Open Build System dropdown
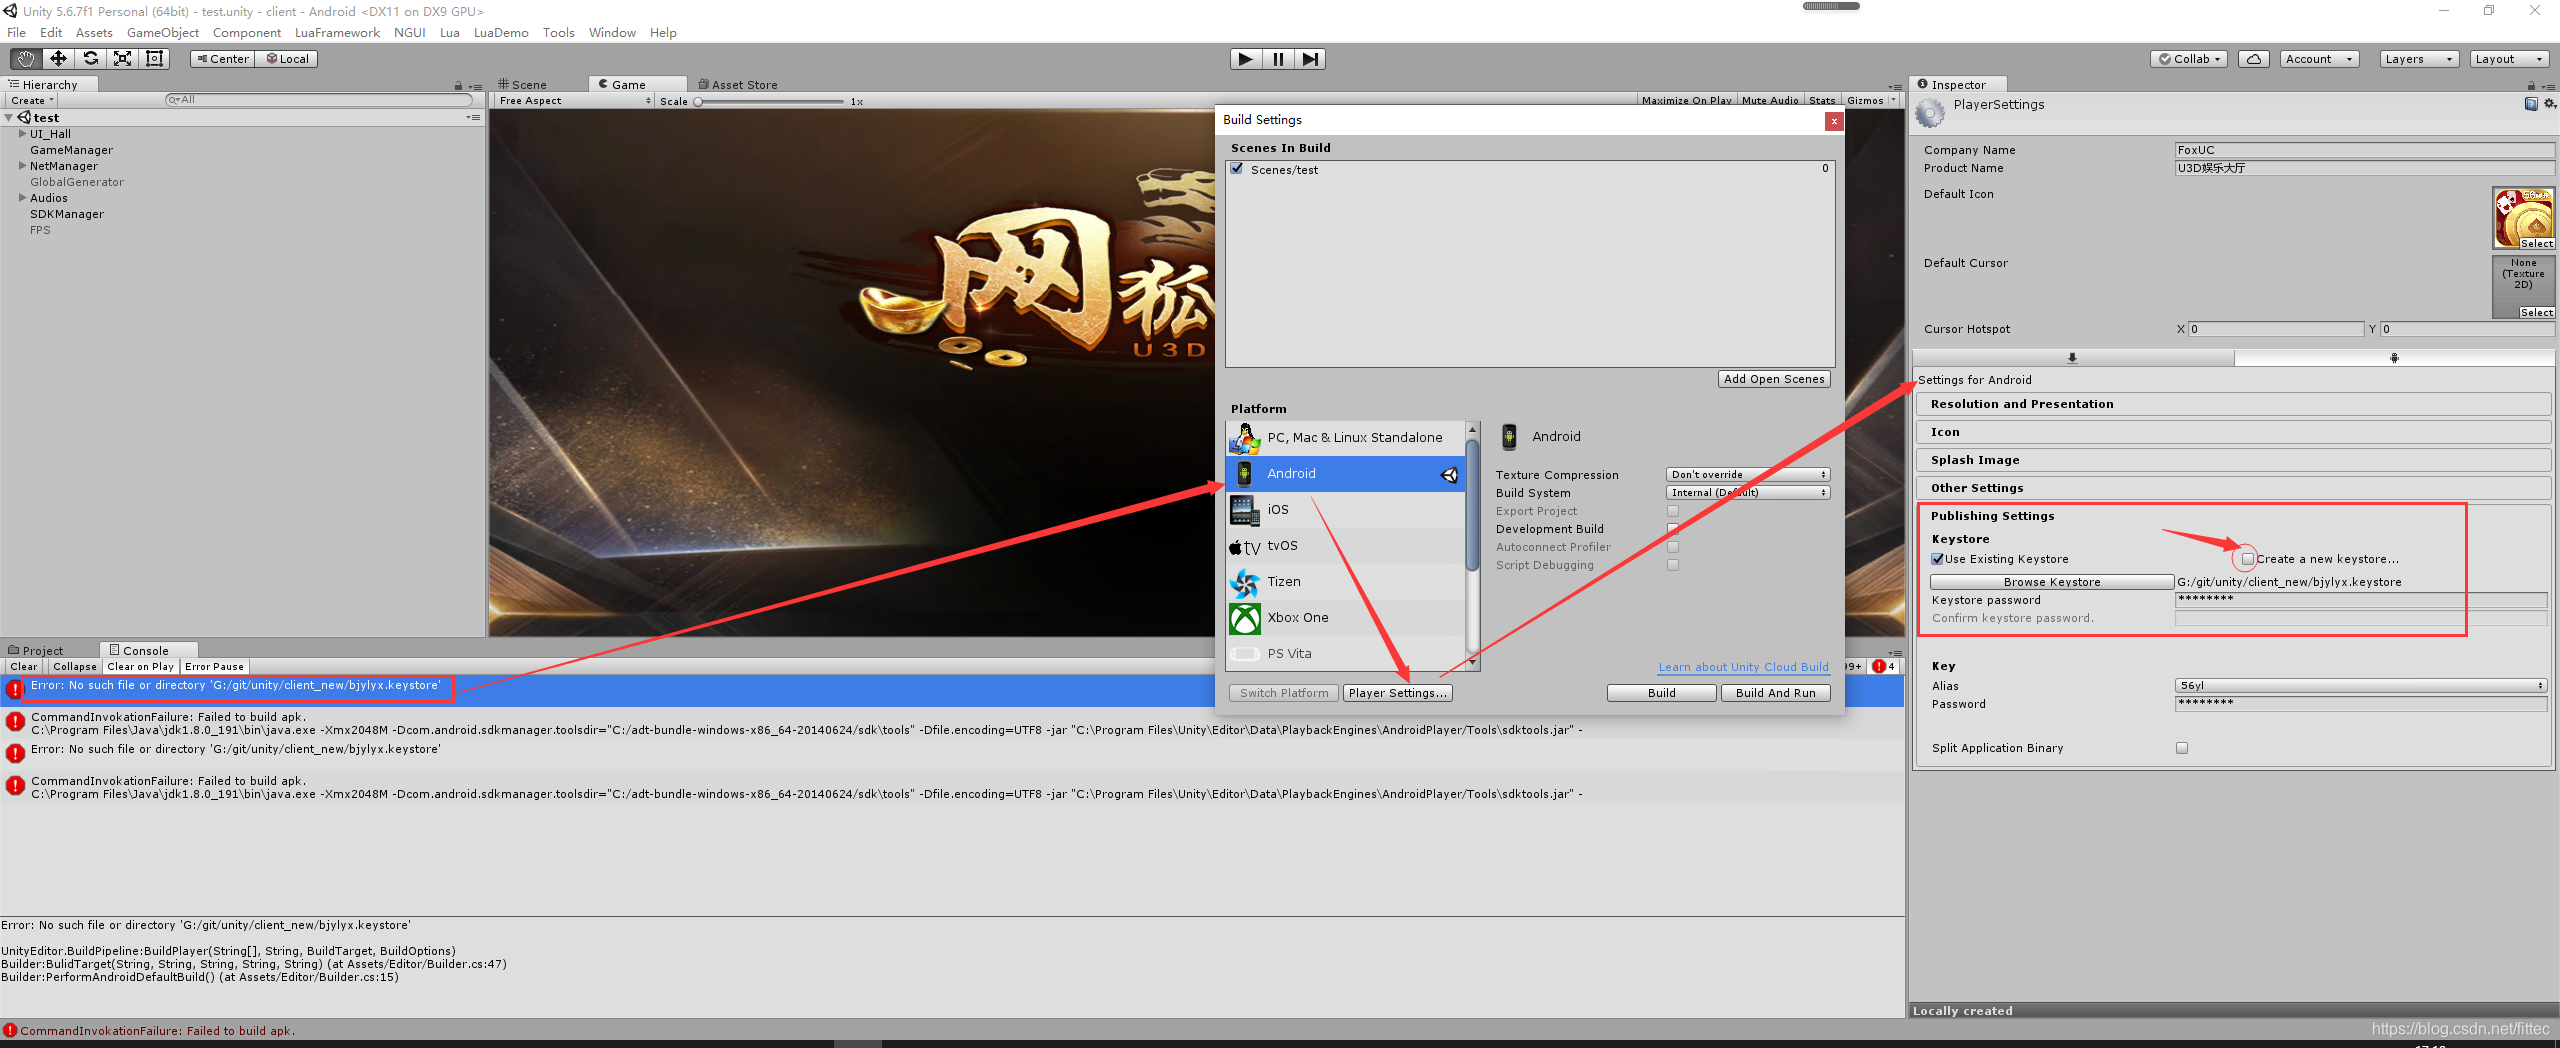The image size is (2560, 1048). [x=1748, y=493]
